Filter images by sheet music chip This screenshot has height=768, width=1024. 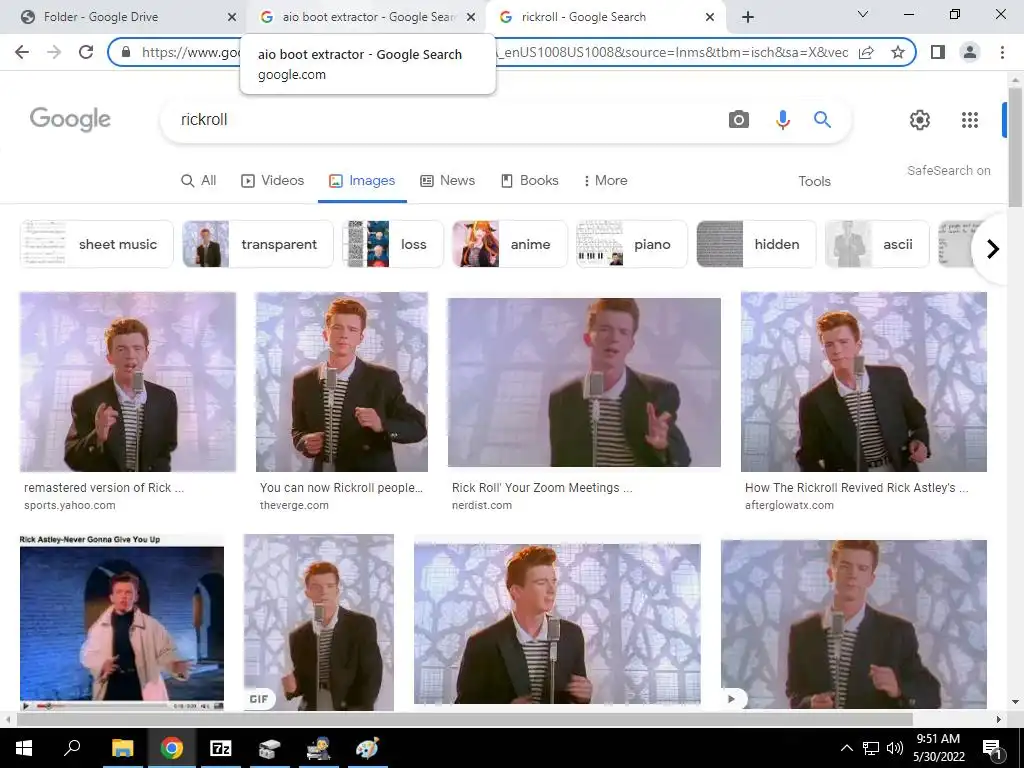click(x=97, y=244)
